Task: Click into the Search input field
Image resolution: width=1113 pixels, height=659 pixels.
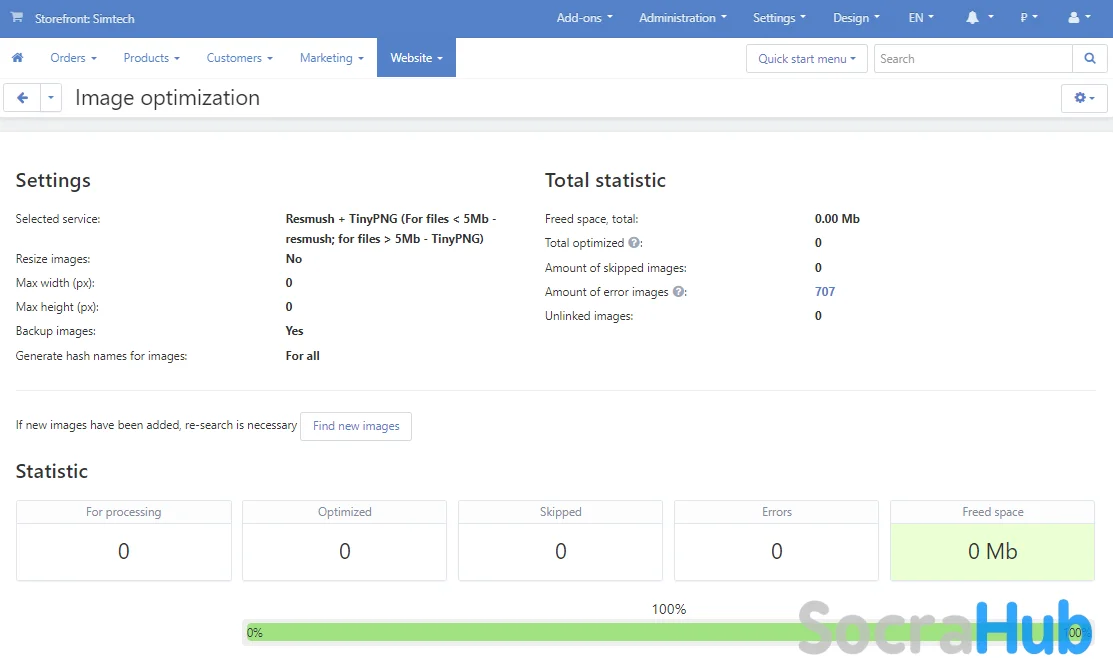Action: click(972, 59)
